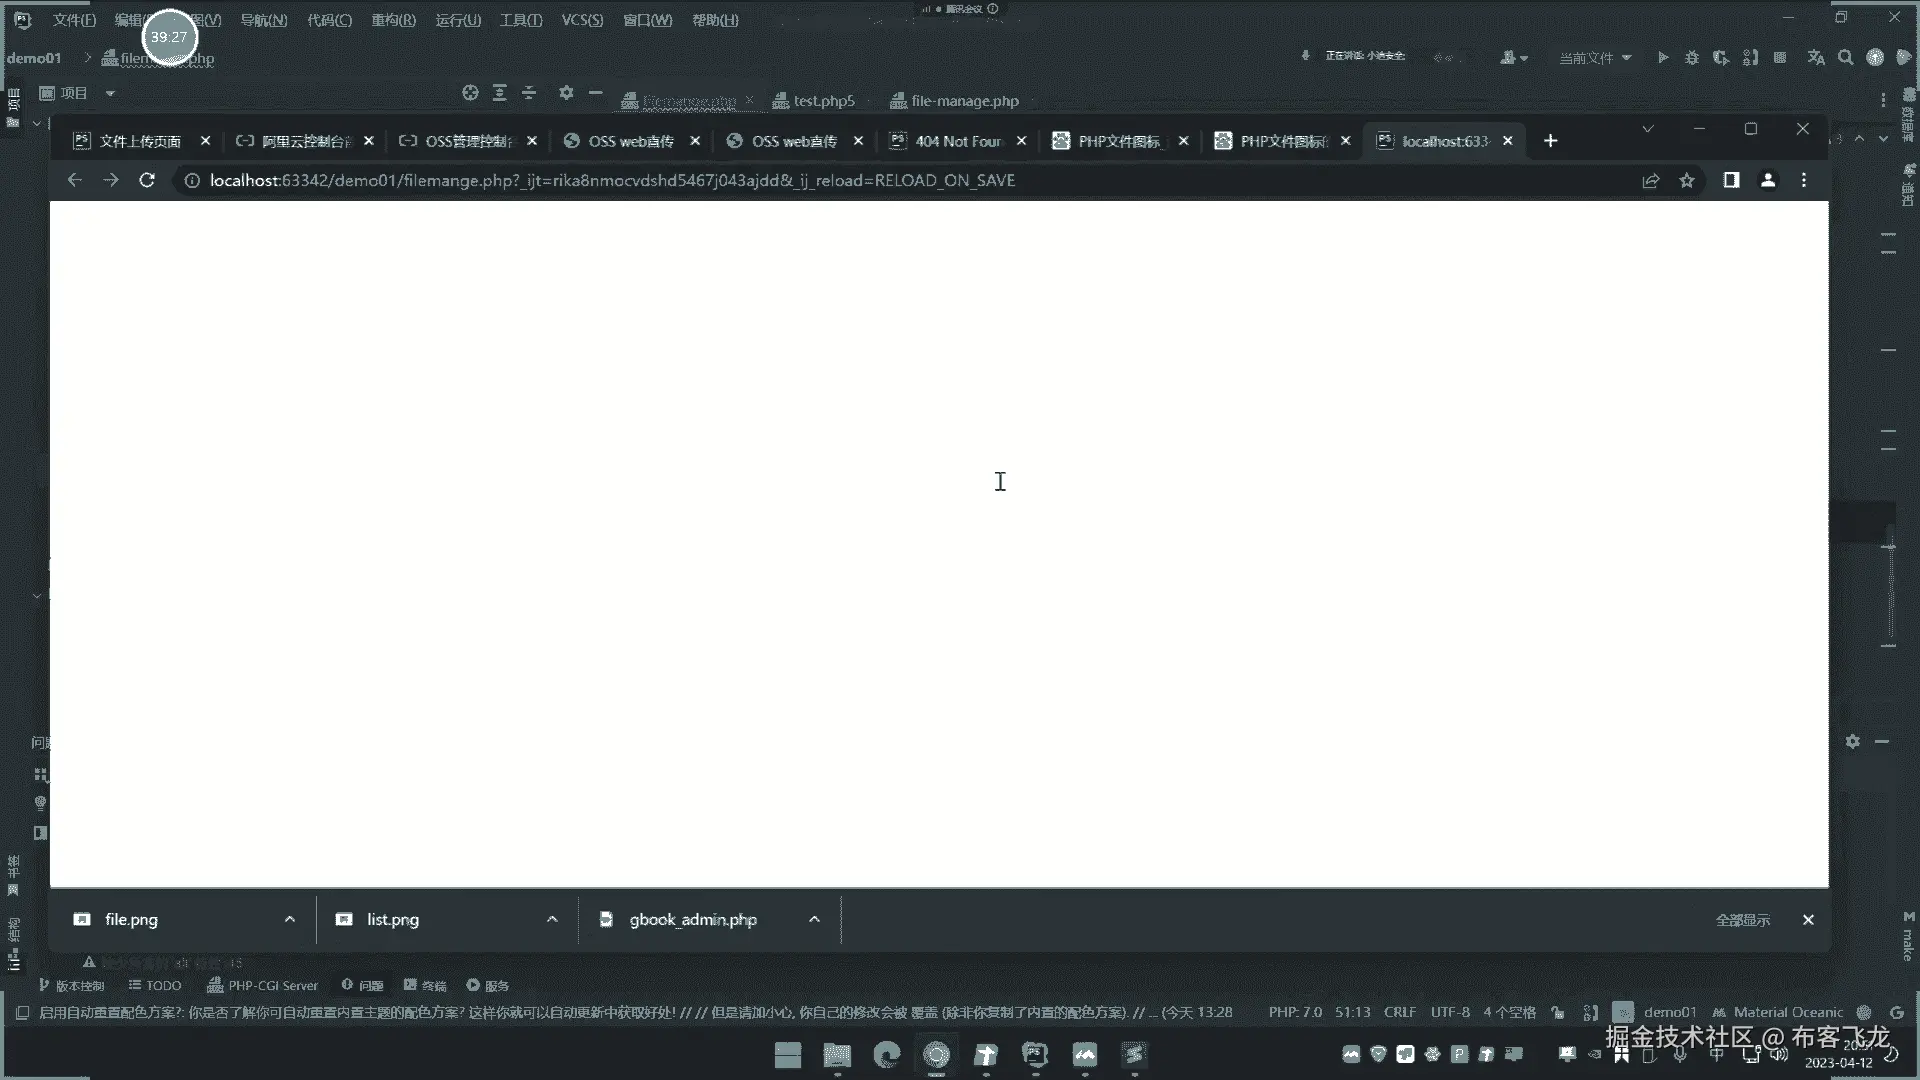Viewport: 1920px width, 1080px height.
Task: Click the share page icon
Action: [1650, 180]
